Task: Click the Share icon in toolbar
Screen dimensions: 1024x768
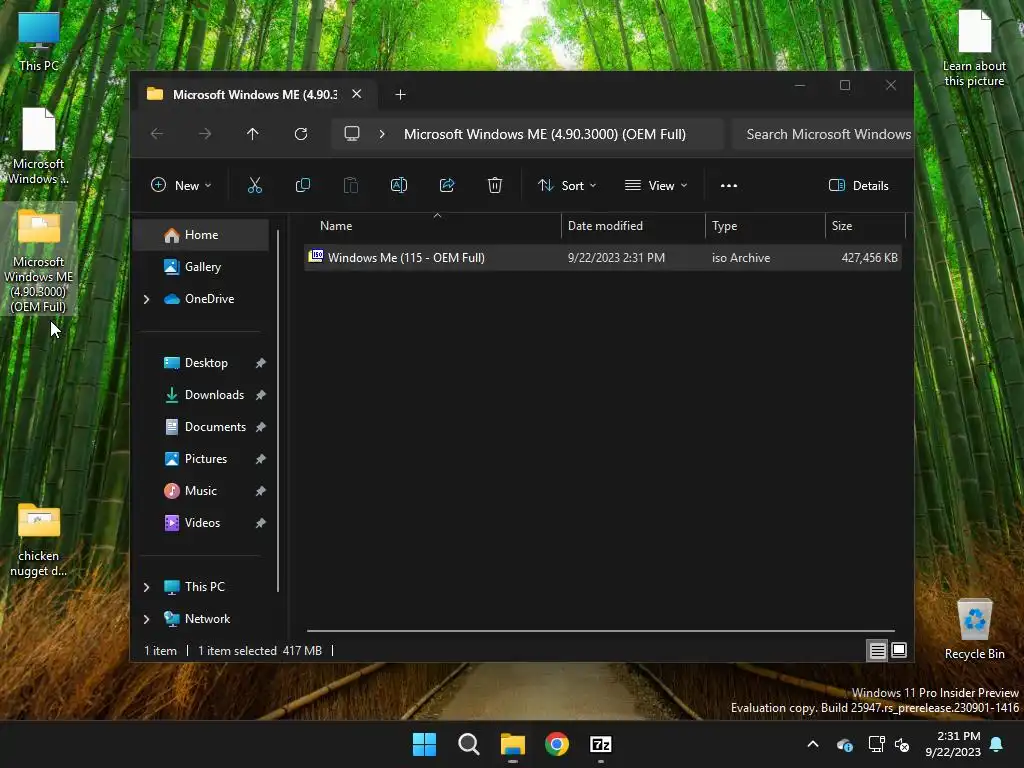Action: click(447, 185)
